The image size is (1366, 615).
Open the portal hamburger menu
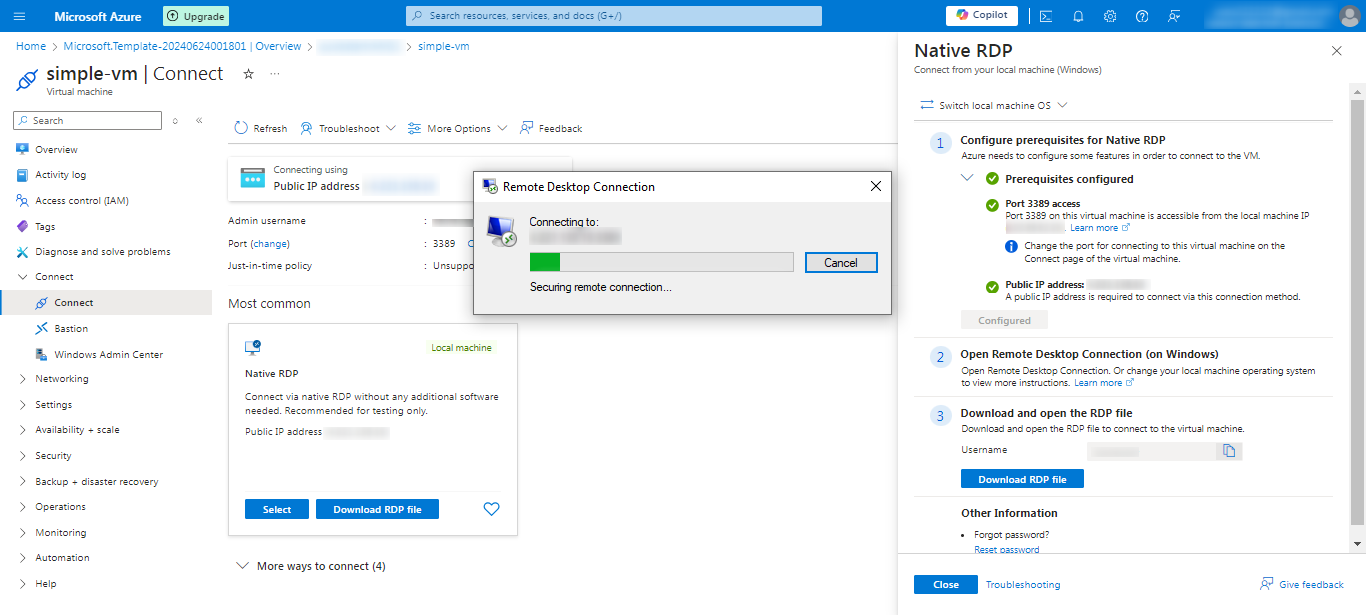[20, 16]
